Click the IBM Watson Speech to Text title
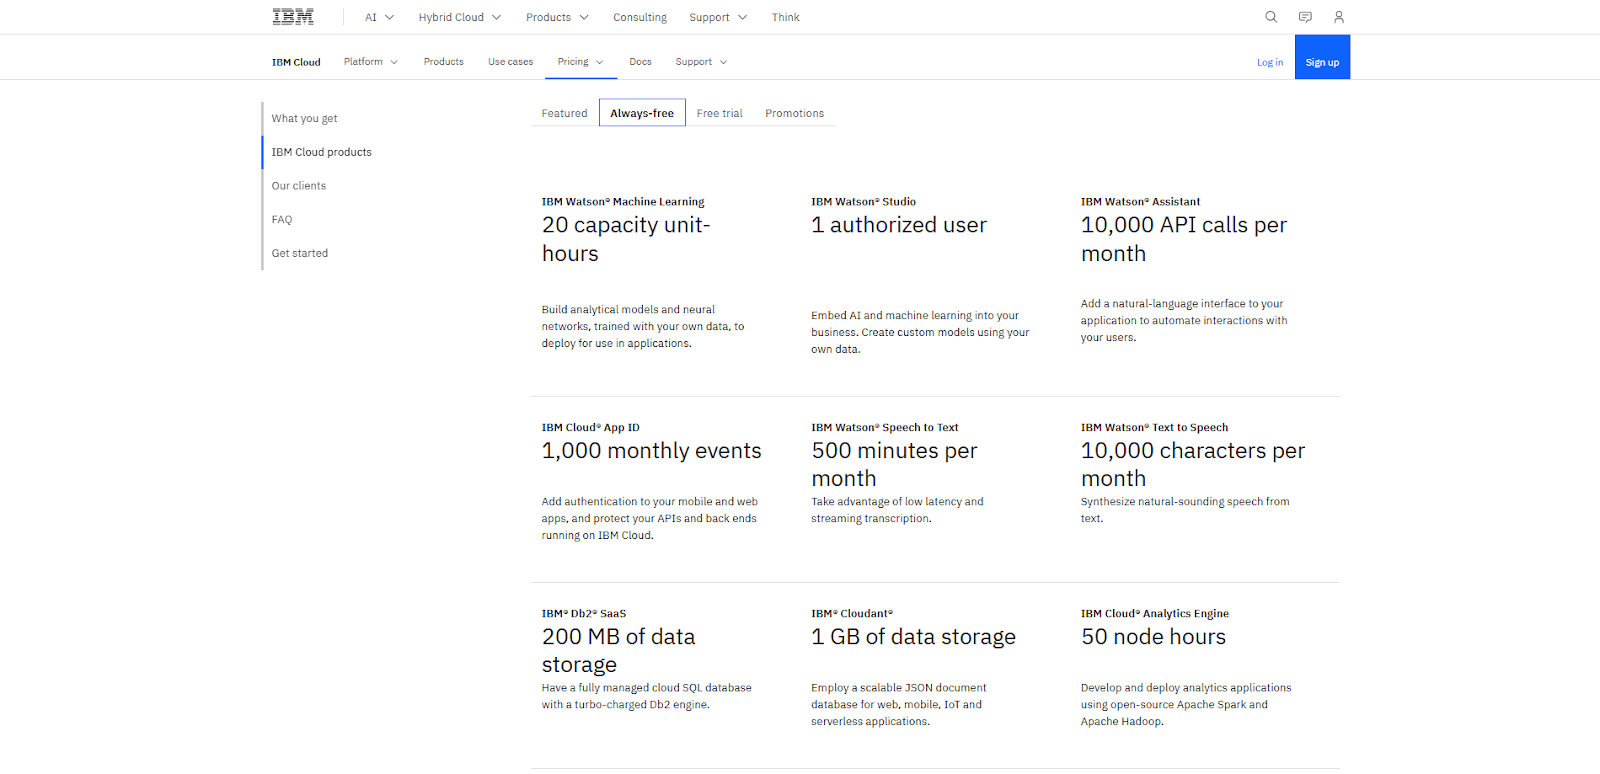The image size is (1600, 774). (884, 428)
